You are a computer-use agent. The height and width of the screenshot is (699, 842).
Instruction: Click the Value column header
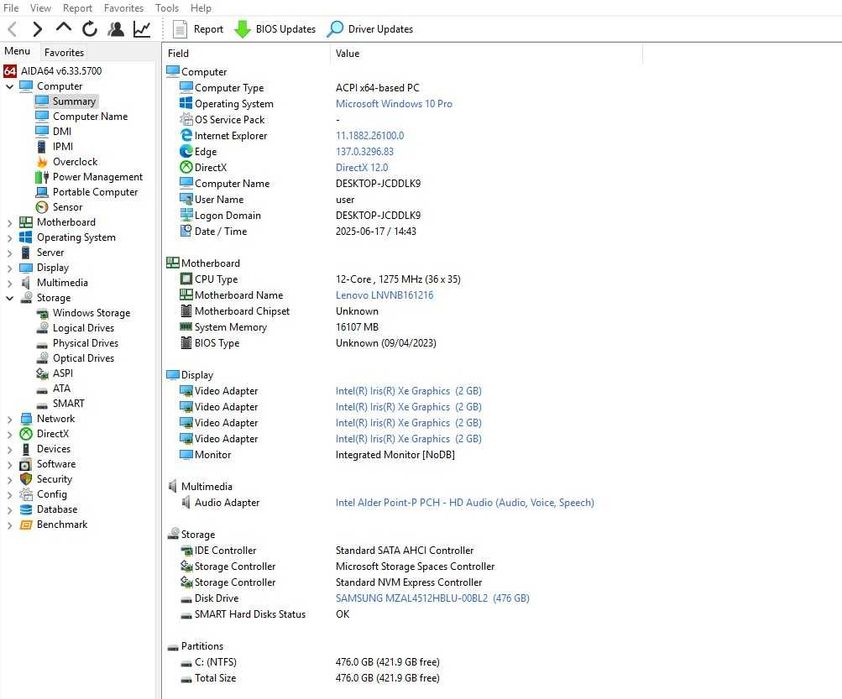486,53
